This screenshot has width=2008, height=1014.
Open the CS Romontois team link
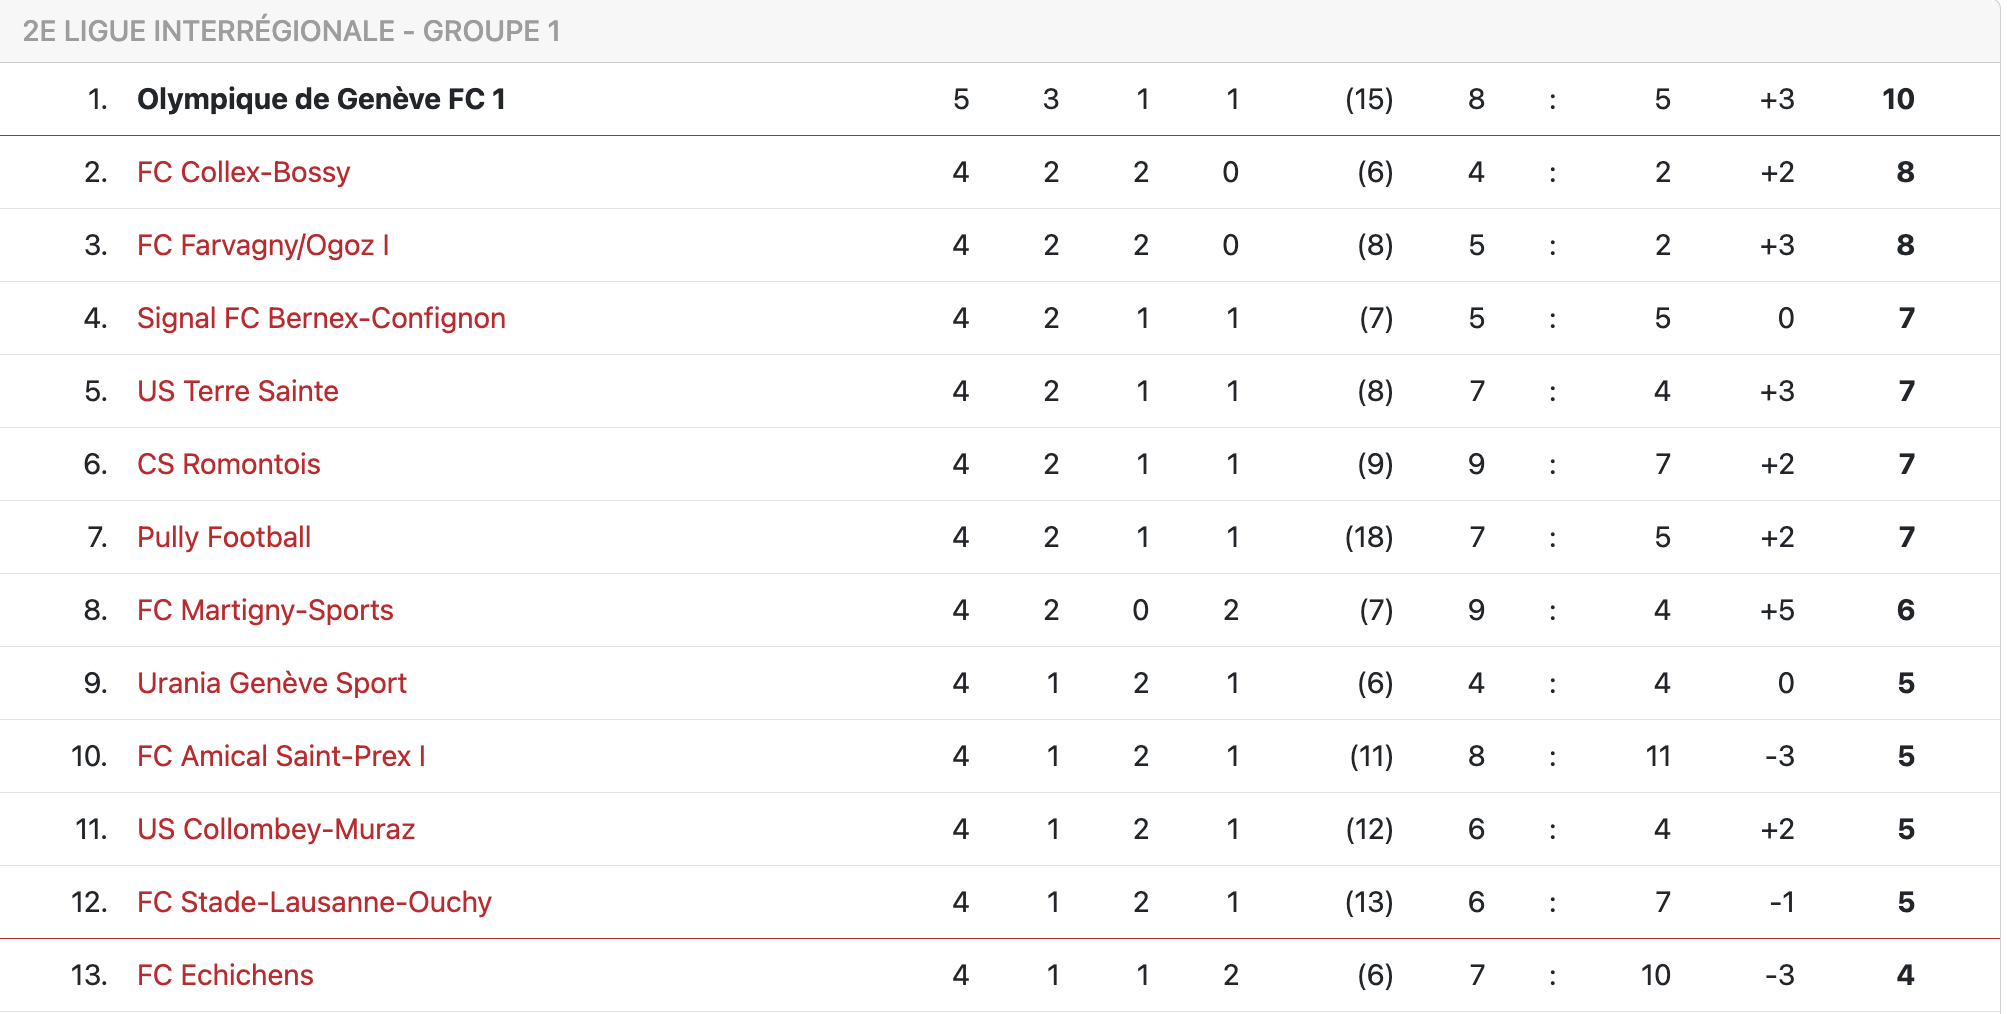[229, 464]
